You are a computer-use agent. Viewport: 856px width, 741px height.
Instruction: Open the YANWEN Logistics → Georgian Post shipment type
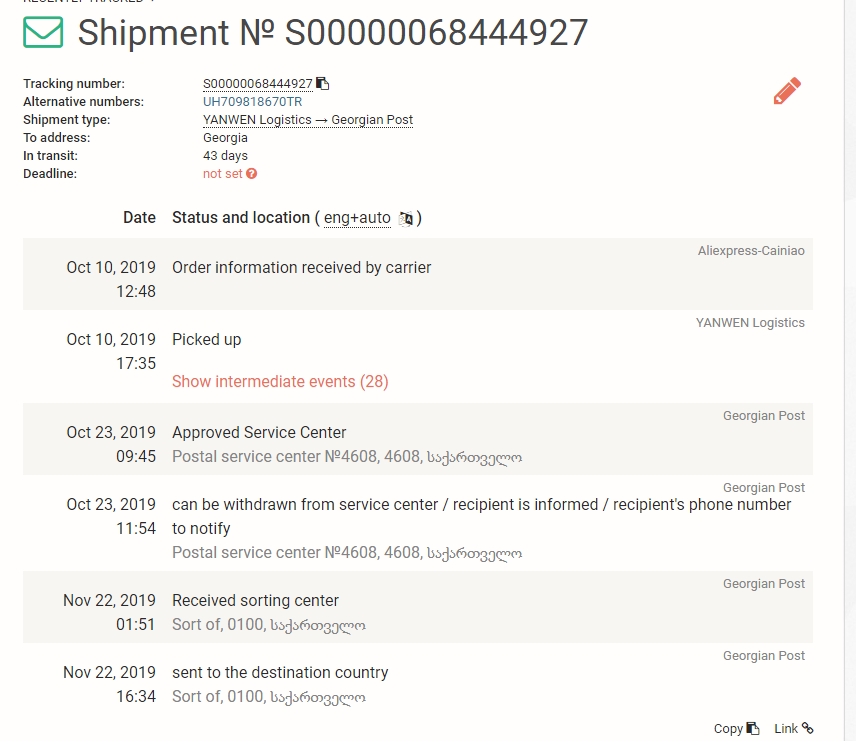(307, 120)
